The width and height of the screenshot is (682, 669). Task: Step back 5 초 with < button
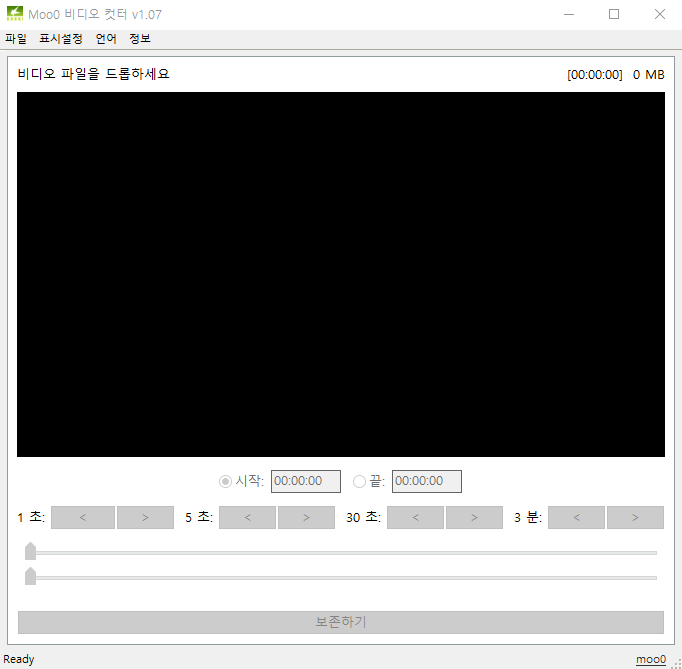point(247,517)
